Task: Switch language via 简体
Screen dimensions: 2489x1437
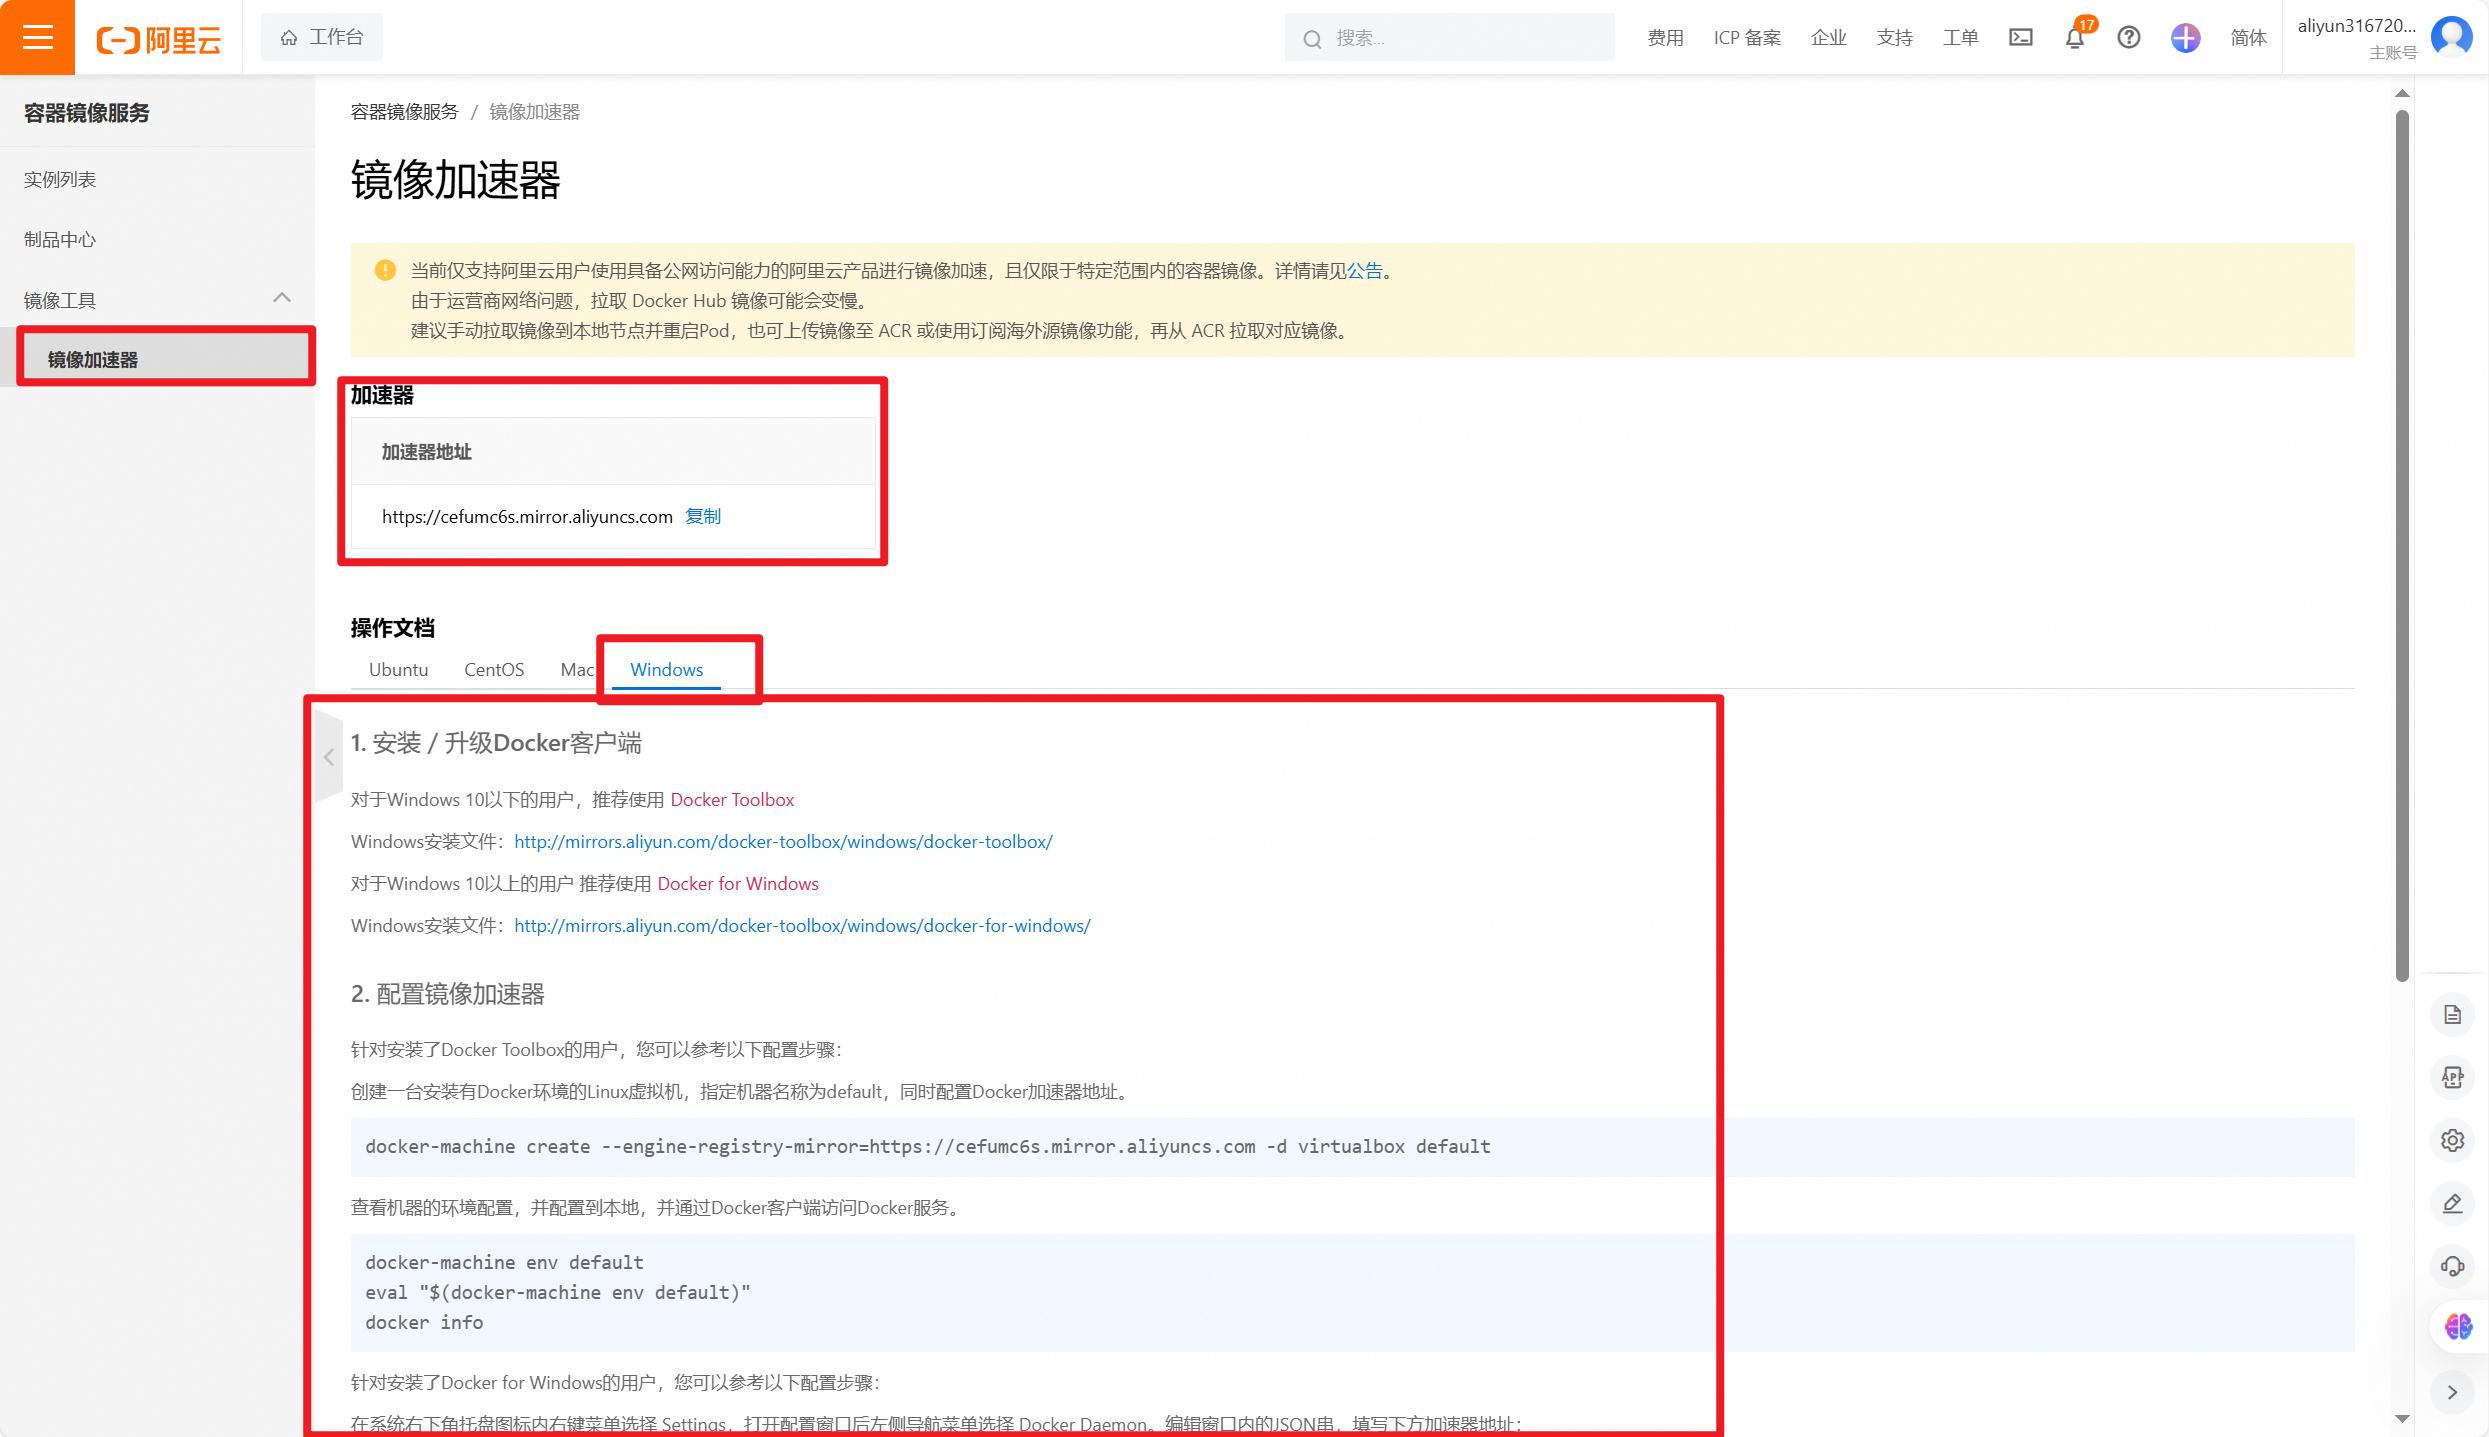Action: point(2248,38)
